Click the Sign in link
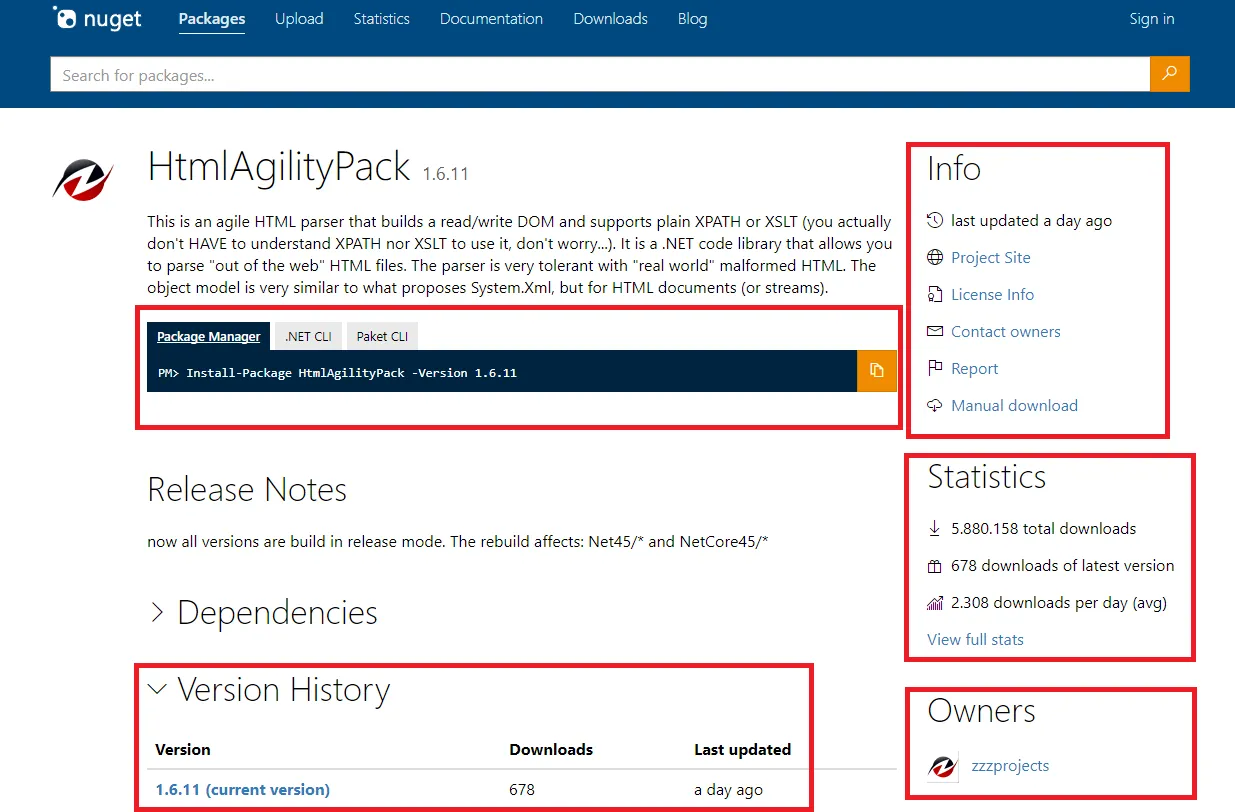This screenshot has height=812, width=1235. coord(1152,19)
